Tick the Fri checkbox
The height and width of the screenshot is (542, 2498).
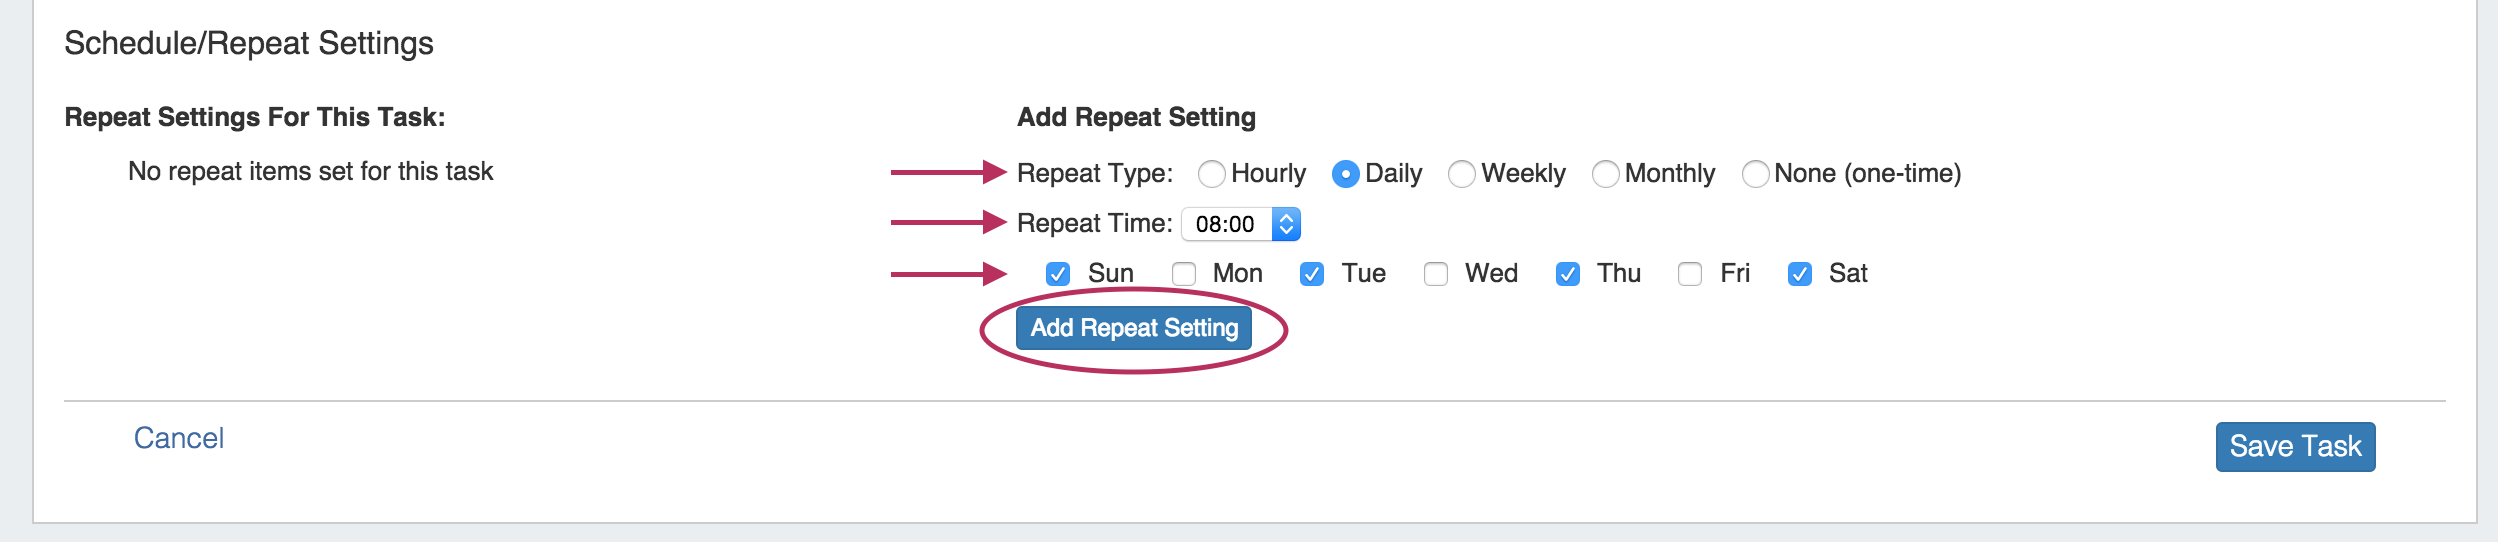[1690, 274]
